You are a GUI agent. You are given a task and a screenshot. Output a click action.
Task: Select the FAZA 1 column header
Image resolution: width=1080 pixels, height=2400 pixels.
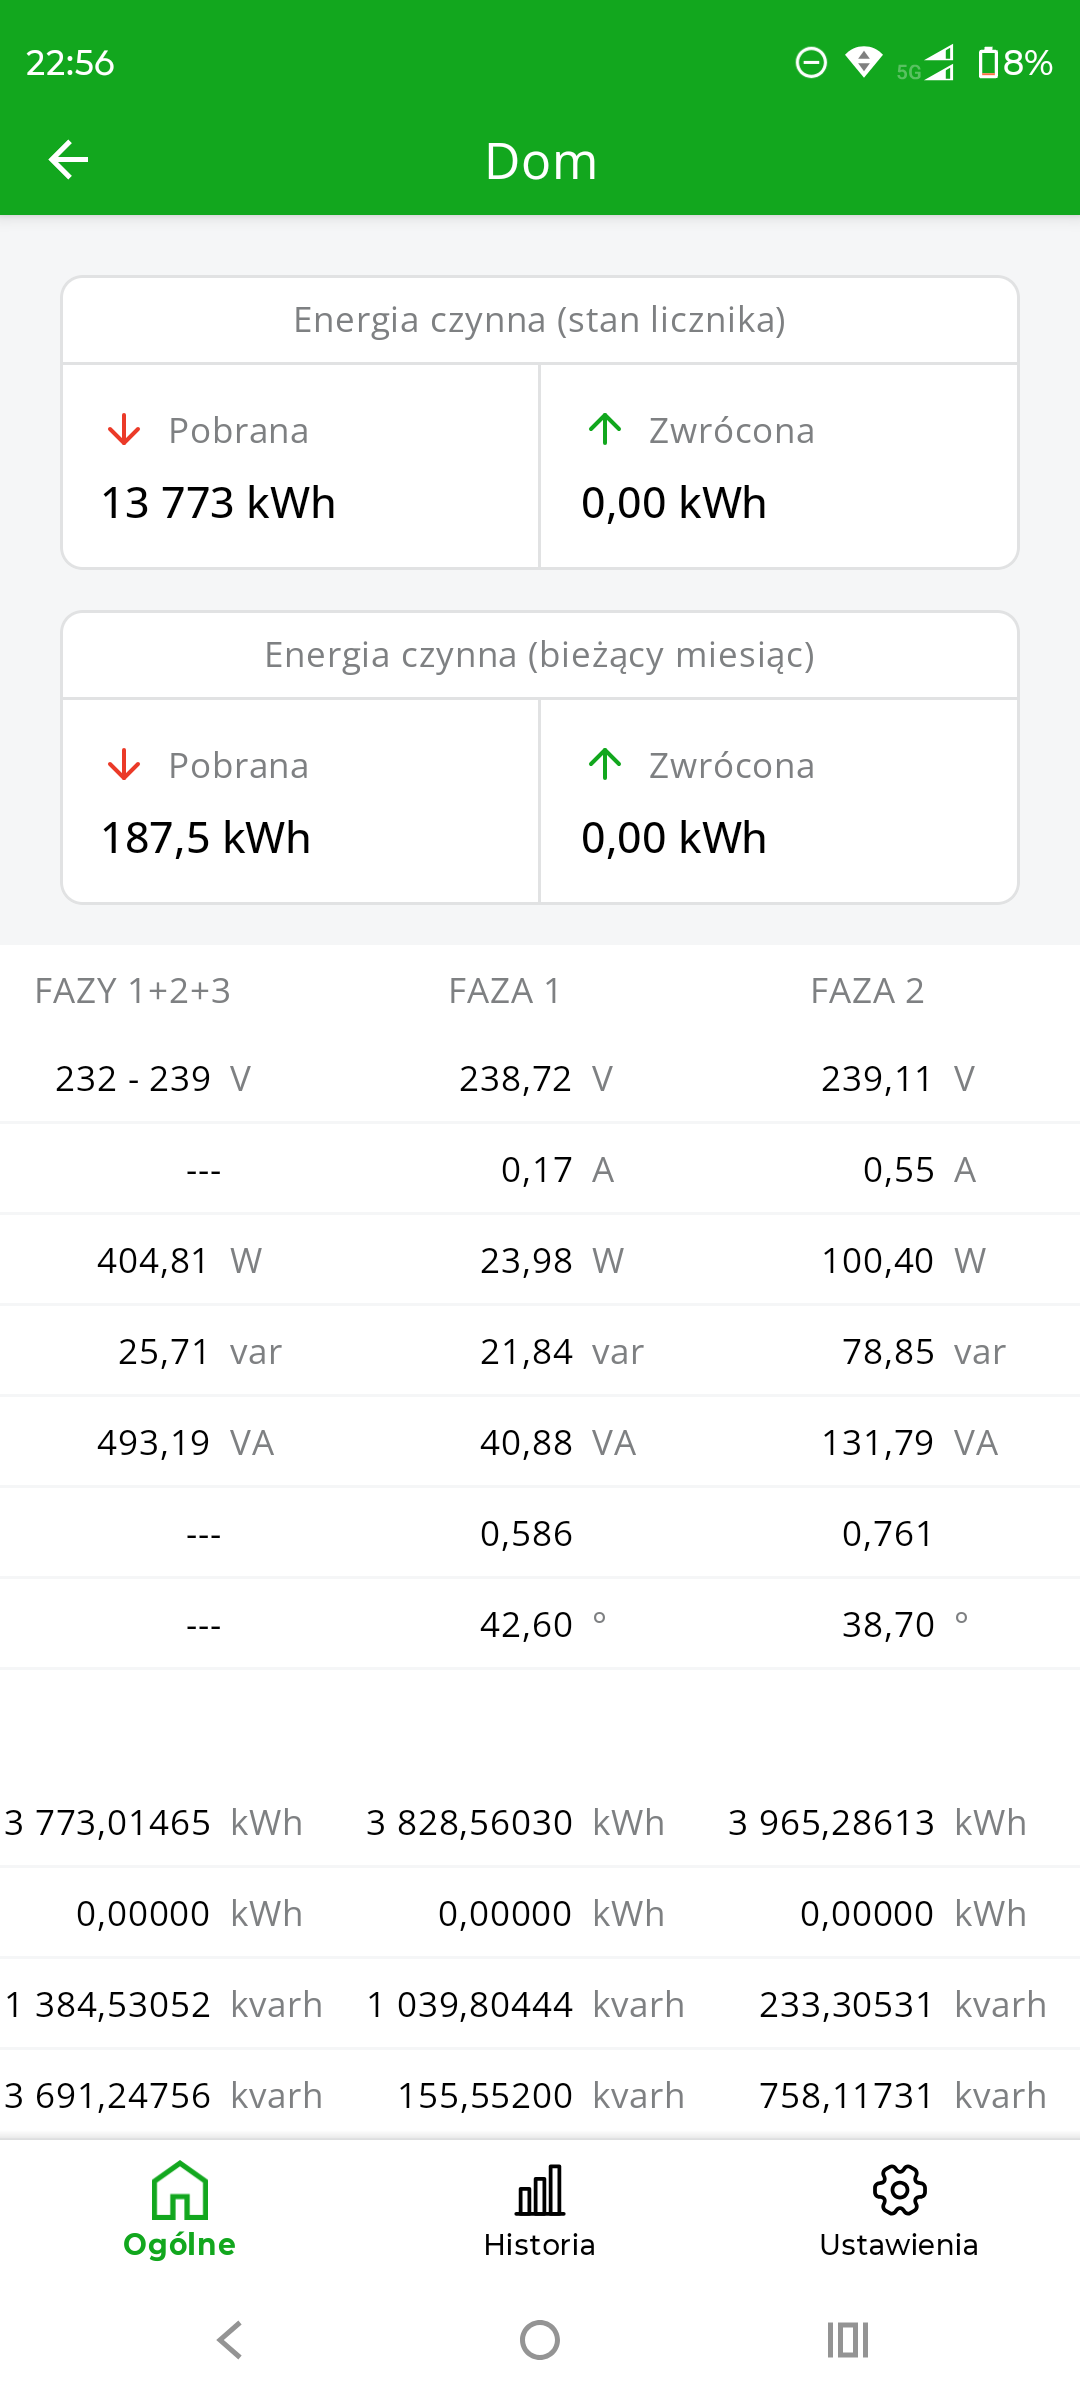point(505,991)
